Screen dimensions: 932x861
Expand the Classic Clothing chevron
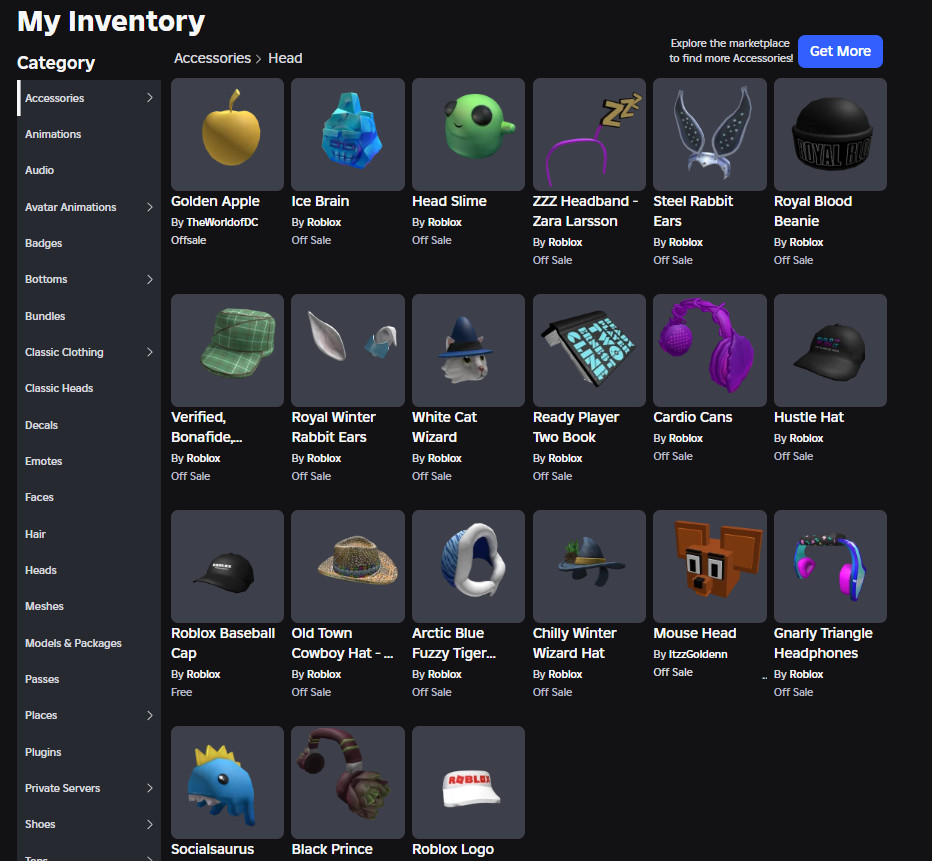(150, 352)
